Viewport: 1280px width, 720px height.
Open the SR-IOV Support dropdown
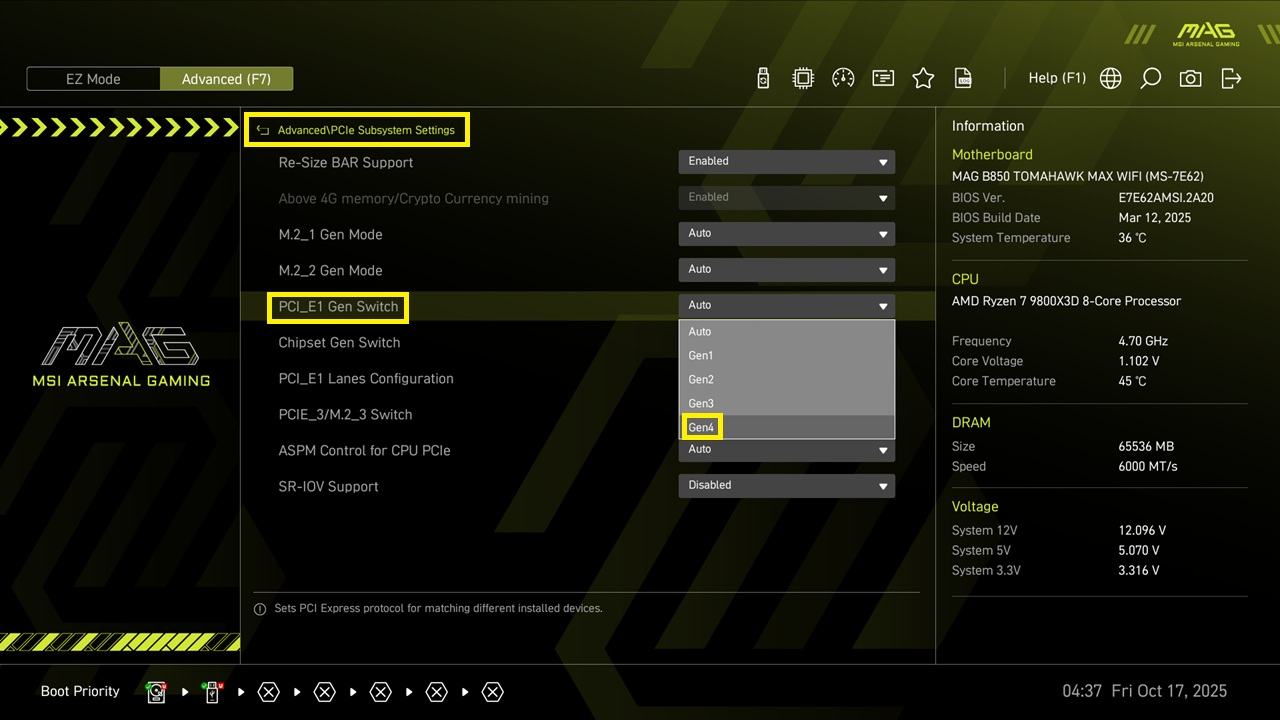786,486
